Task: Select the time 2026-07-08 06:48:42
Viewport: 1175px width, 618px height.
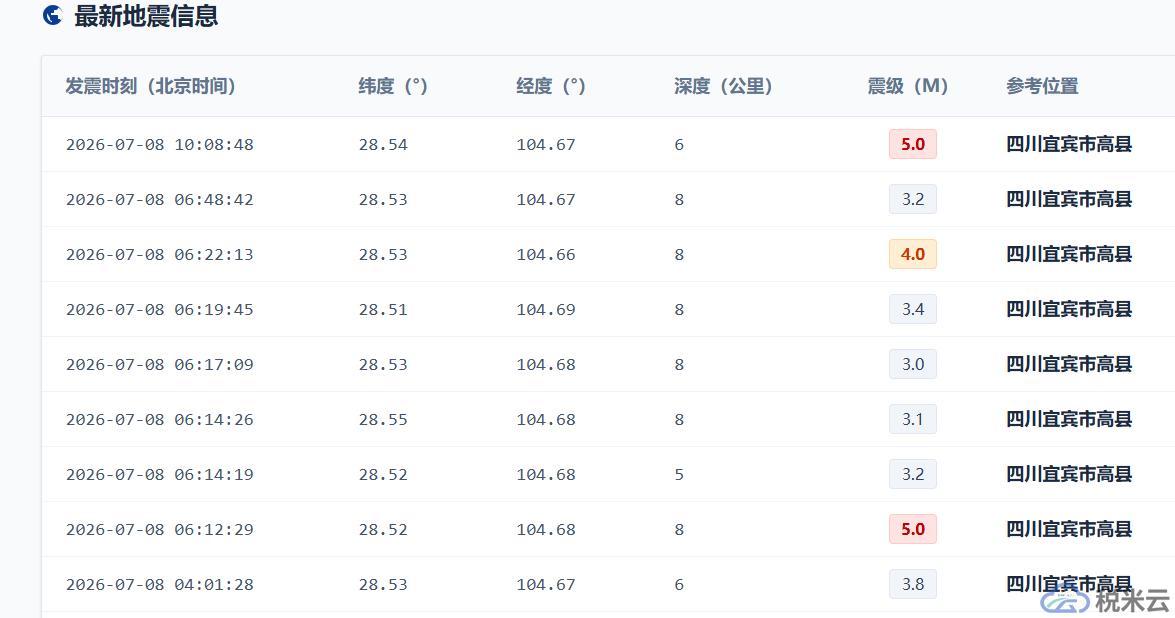Action: [160, 199]
